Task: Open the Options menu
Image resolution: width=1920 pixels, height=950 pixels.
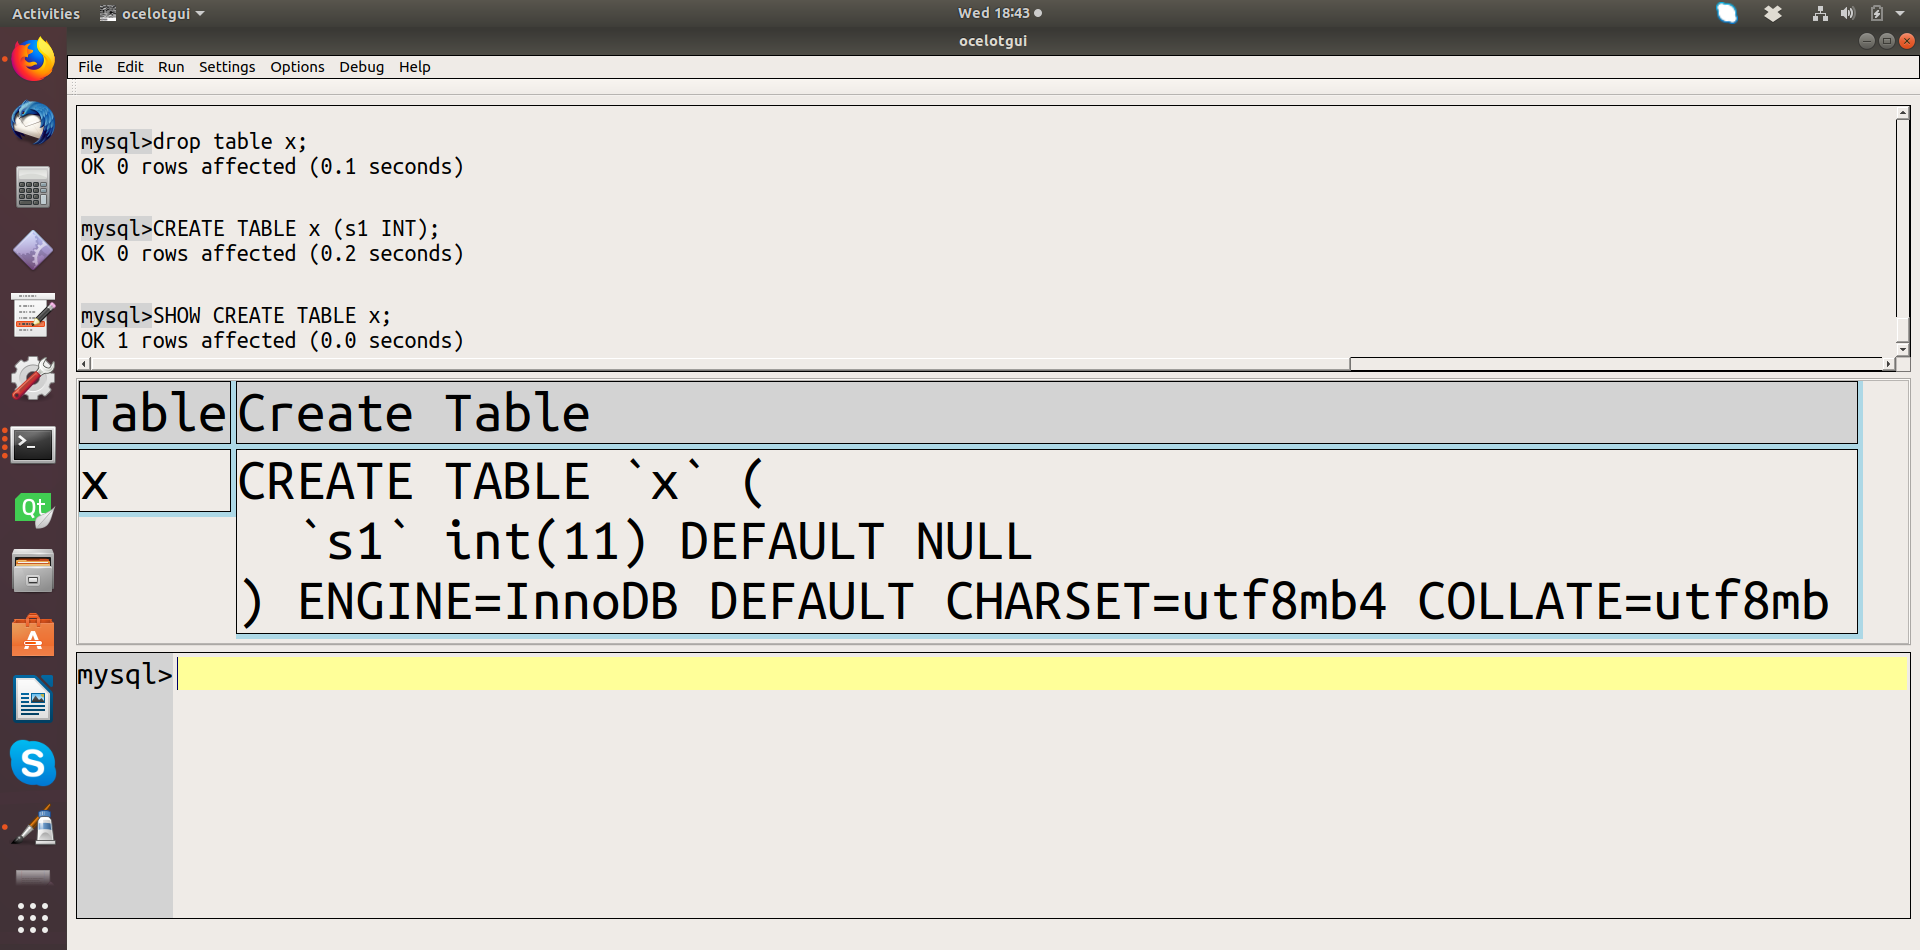Action: click(x=297, y=67)
